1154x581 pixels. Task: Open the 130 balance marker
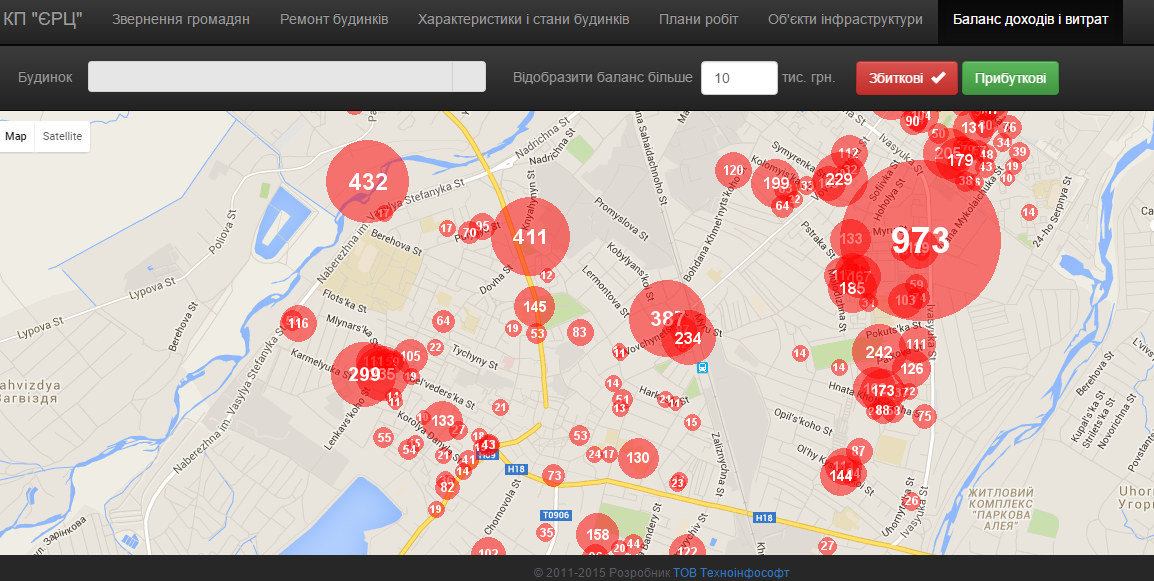tap(637, 458)
